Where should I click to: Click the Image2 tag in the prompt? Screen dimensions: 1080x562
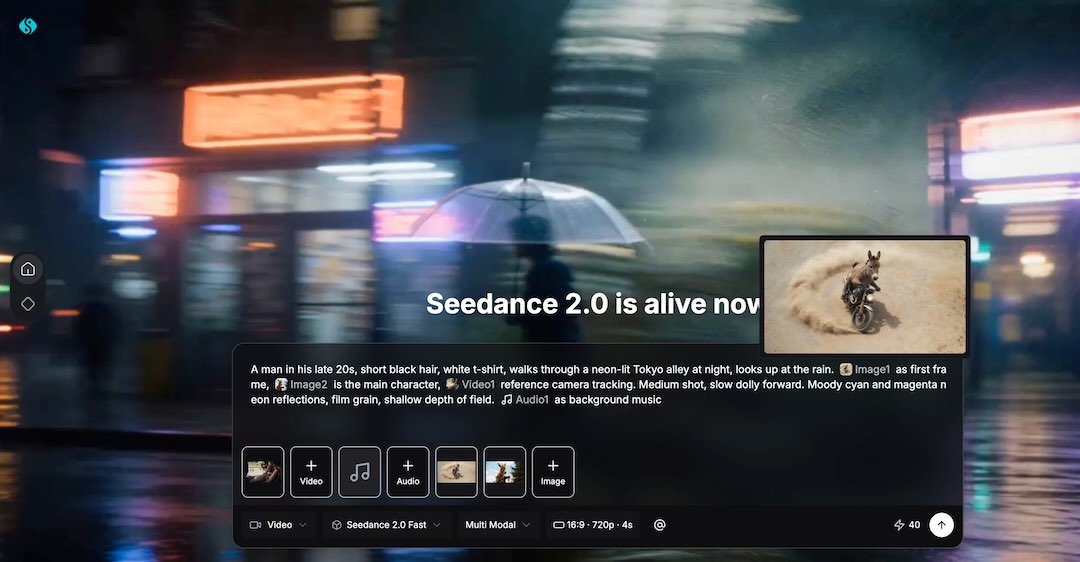pos(301,384)
